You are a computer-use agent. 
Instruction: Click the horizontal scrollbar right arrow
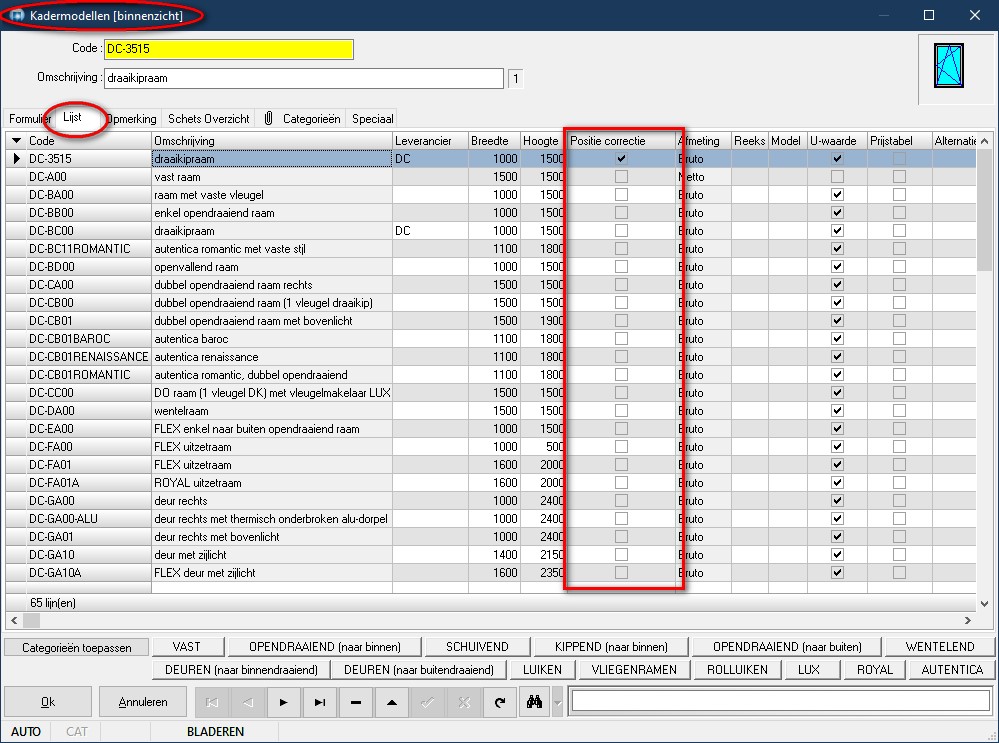point(967,620)
